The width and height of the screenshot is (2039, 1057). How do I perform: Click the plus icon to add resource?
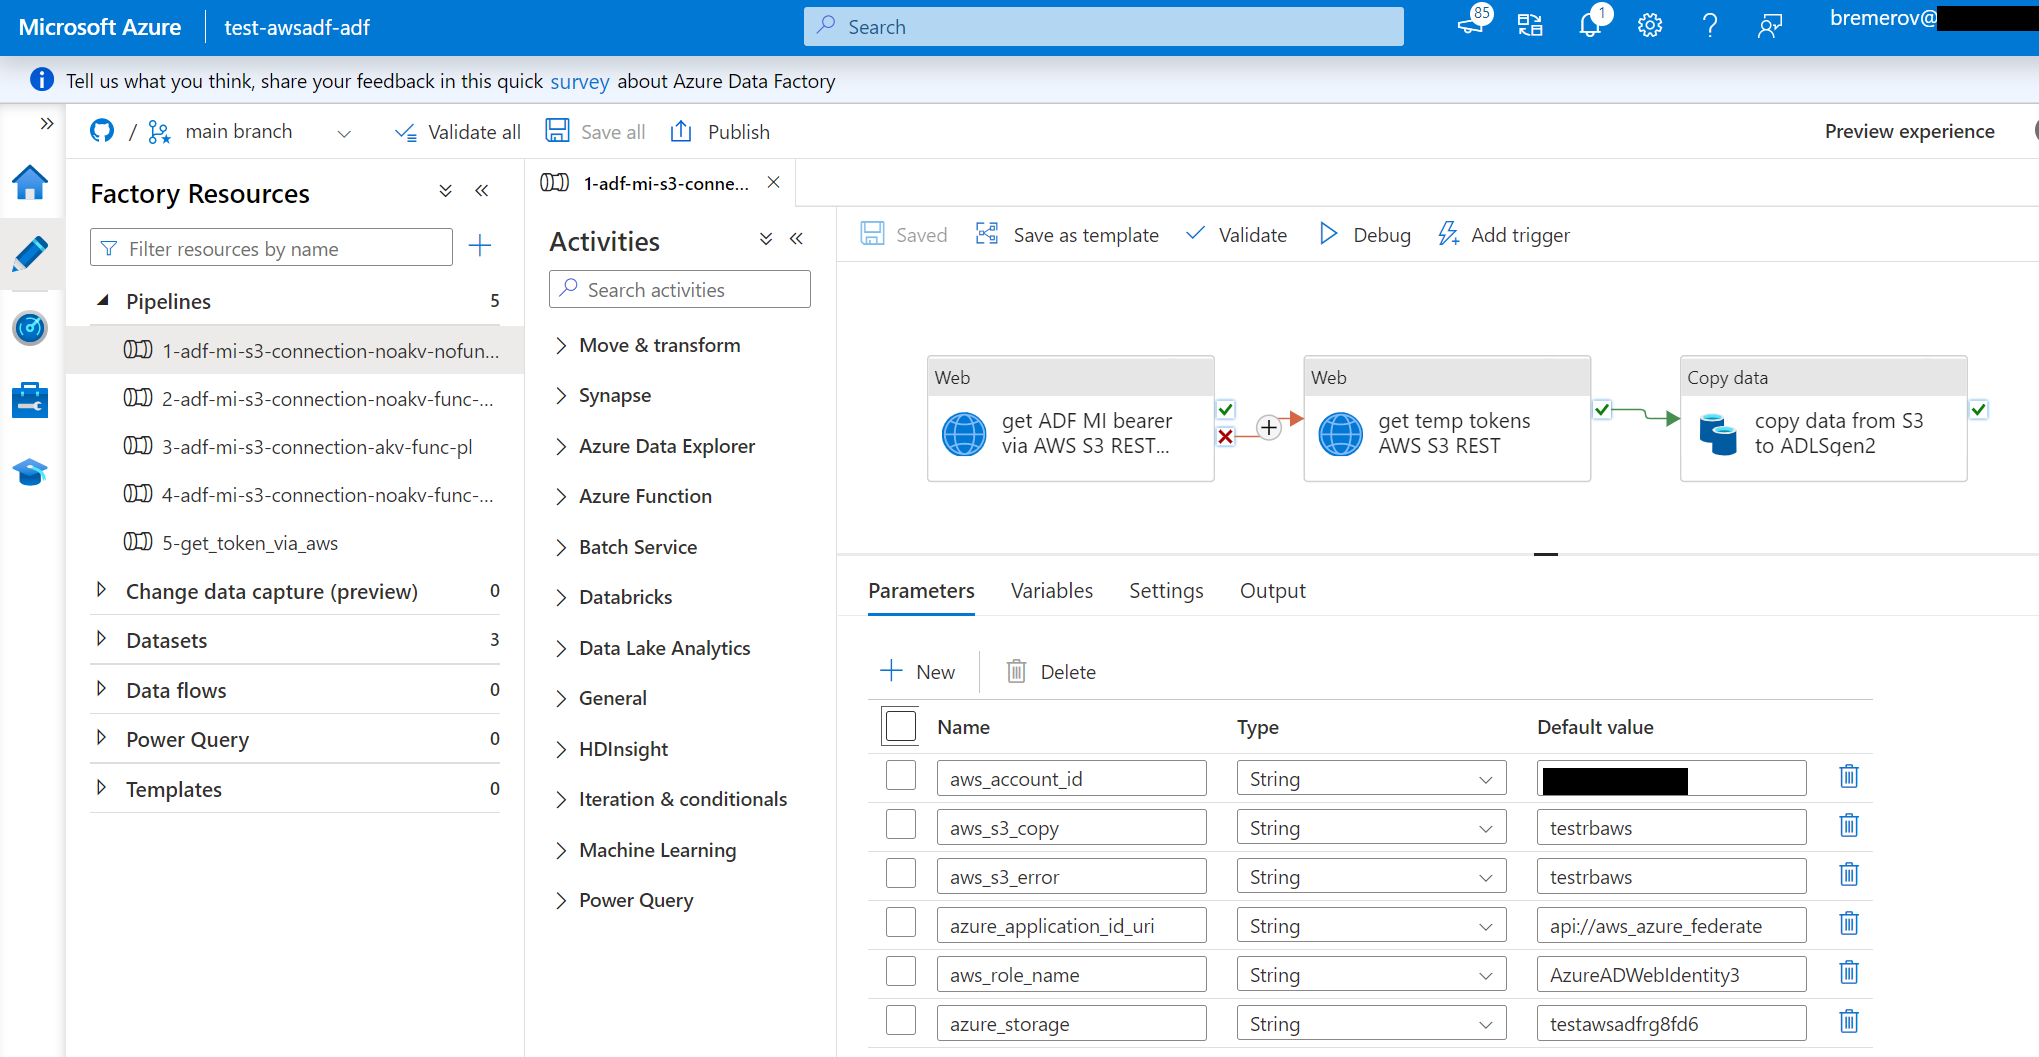(480, 246)
